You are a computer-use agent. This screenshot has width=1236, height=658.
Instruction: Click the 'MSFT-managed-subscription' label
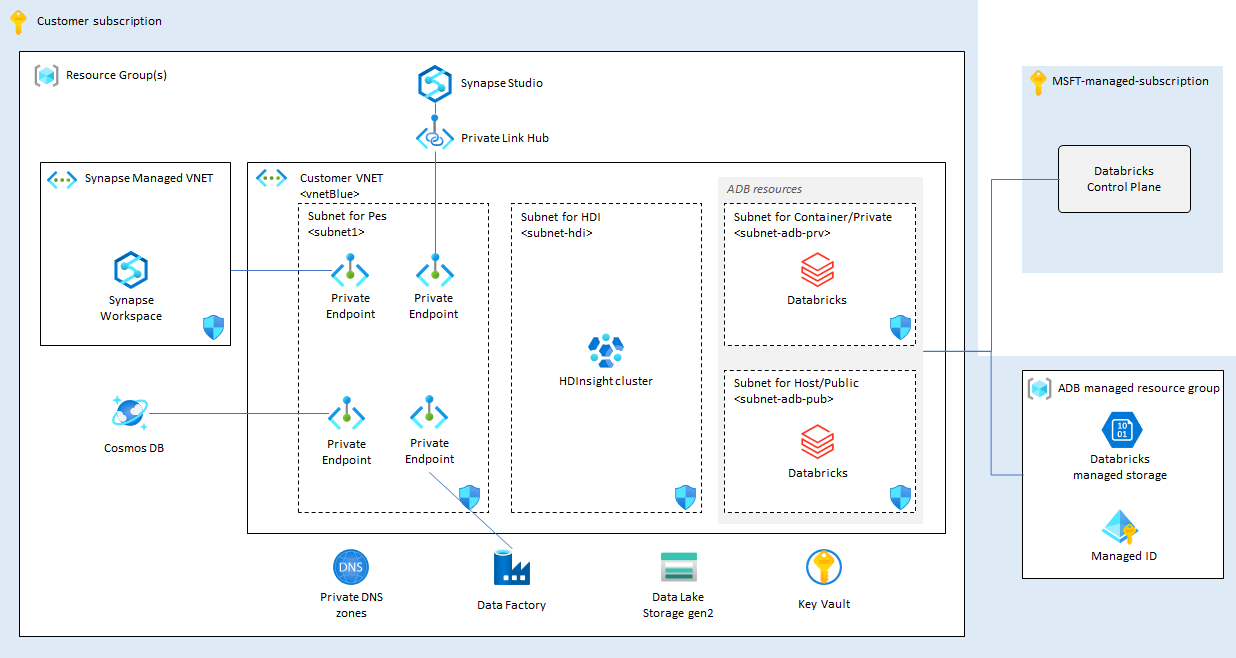click(x=1131, y=81)
